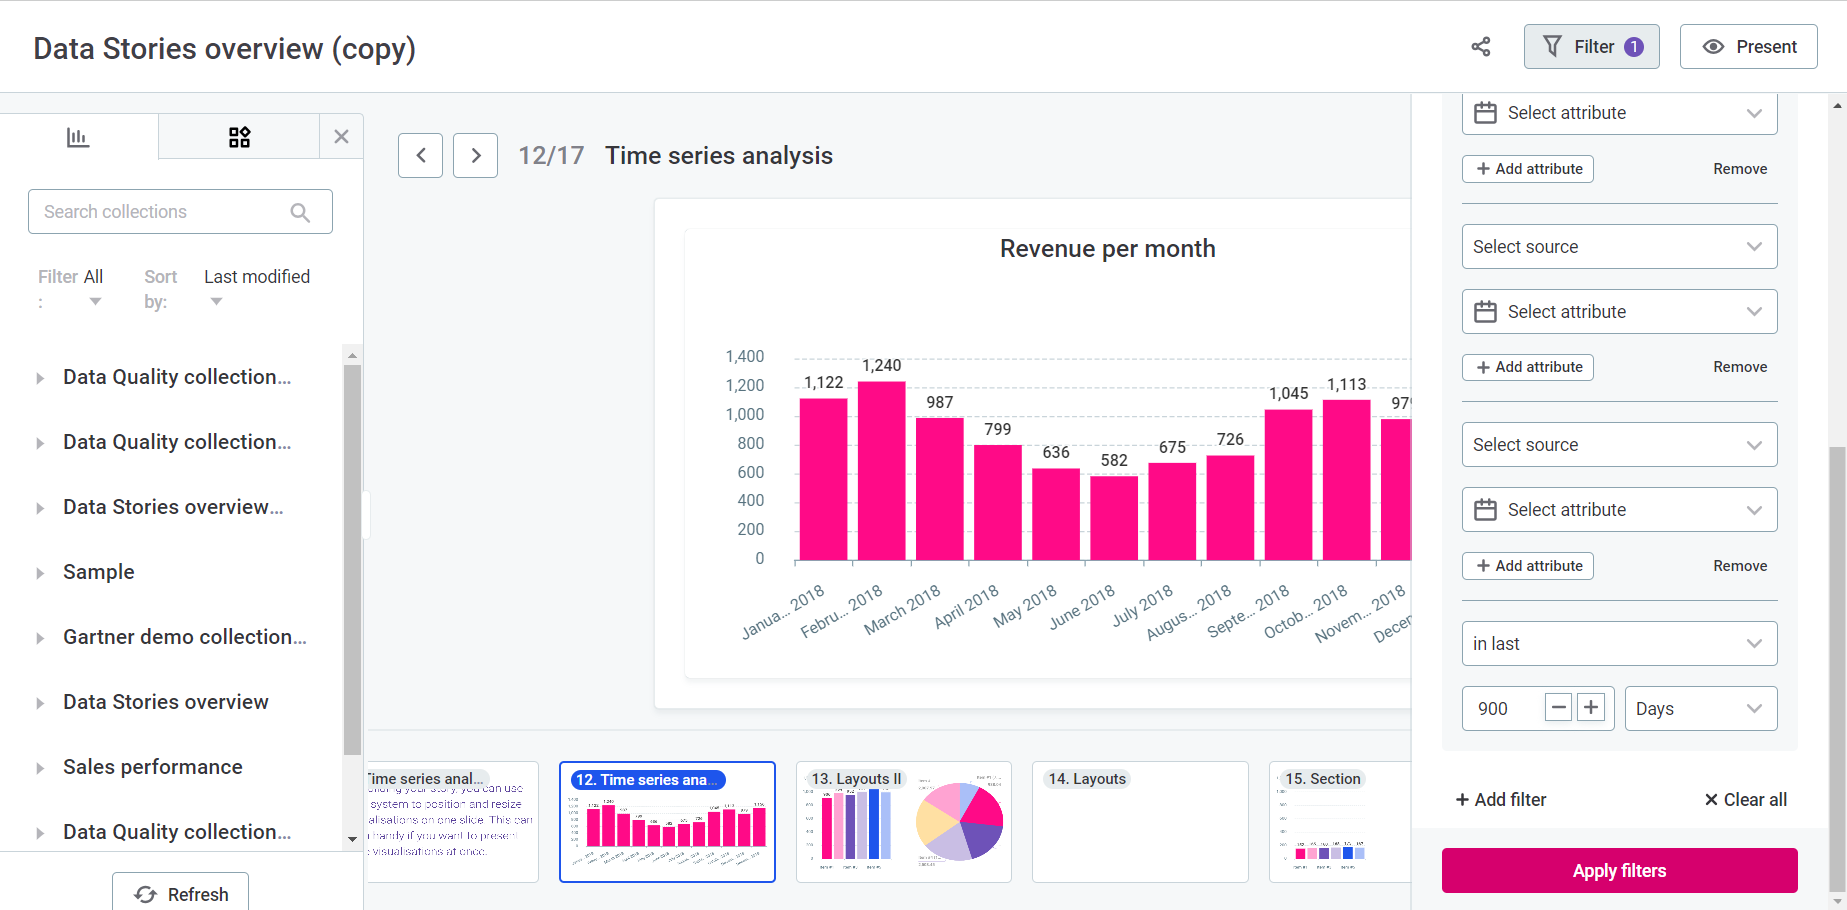Open the 12. Time series analysis thumbnail

667,822
